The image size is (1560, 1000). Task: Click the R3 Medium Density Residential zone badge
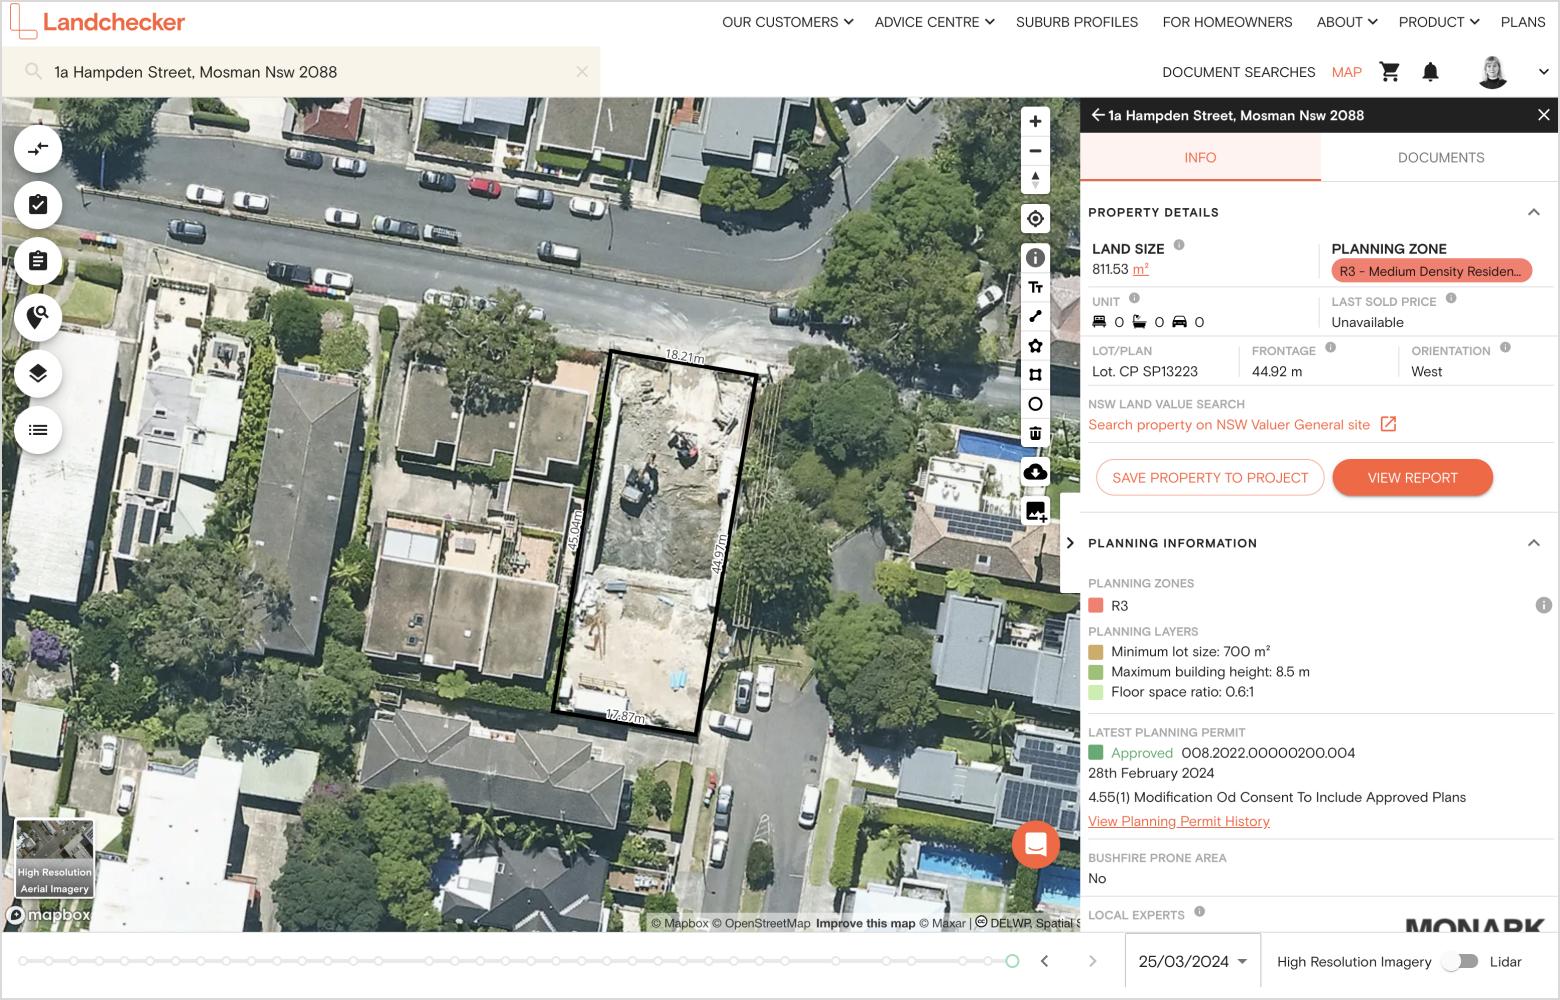(x=1432, y=271)
